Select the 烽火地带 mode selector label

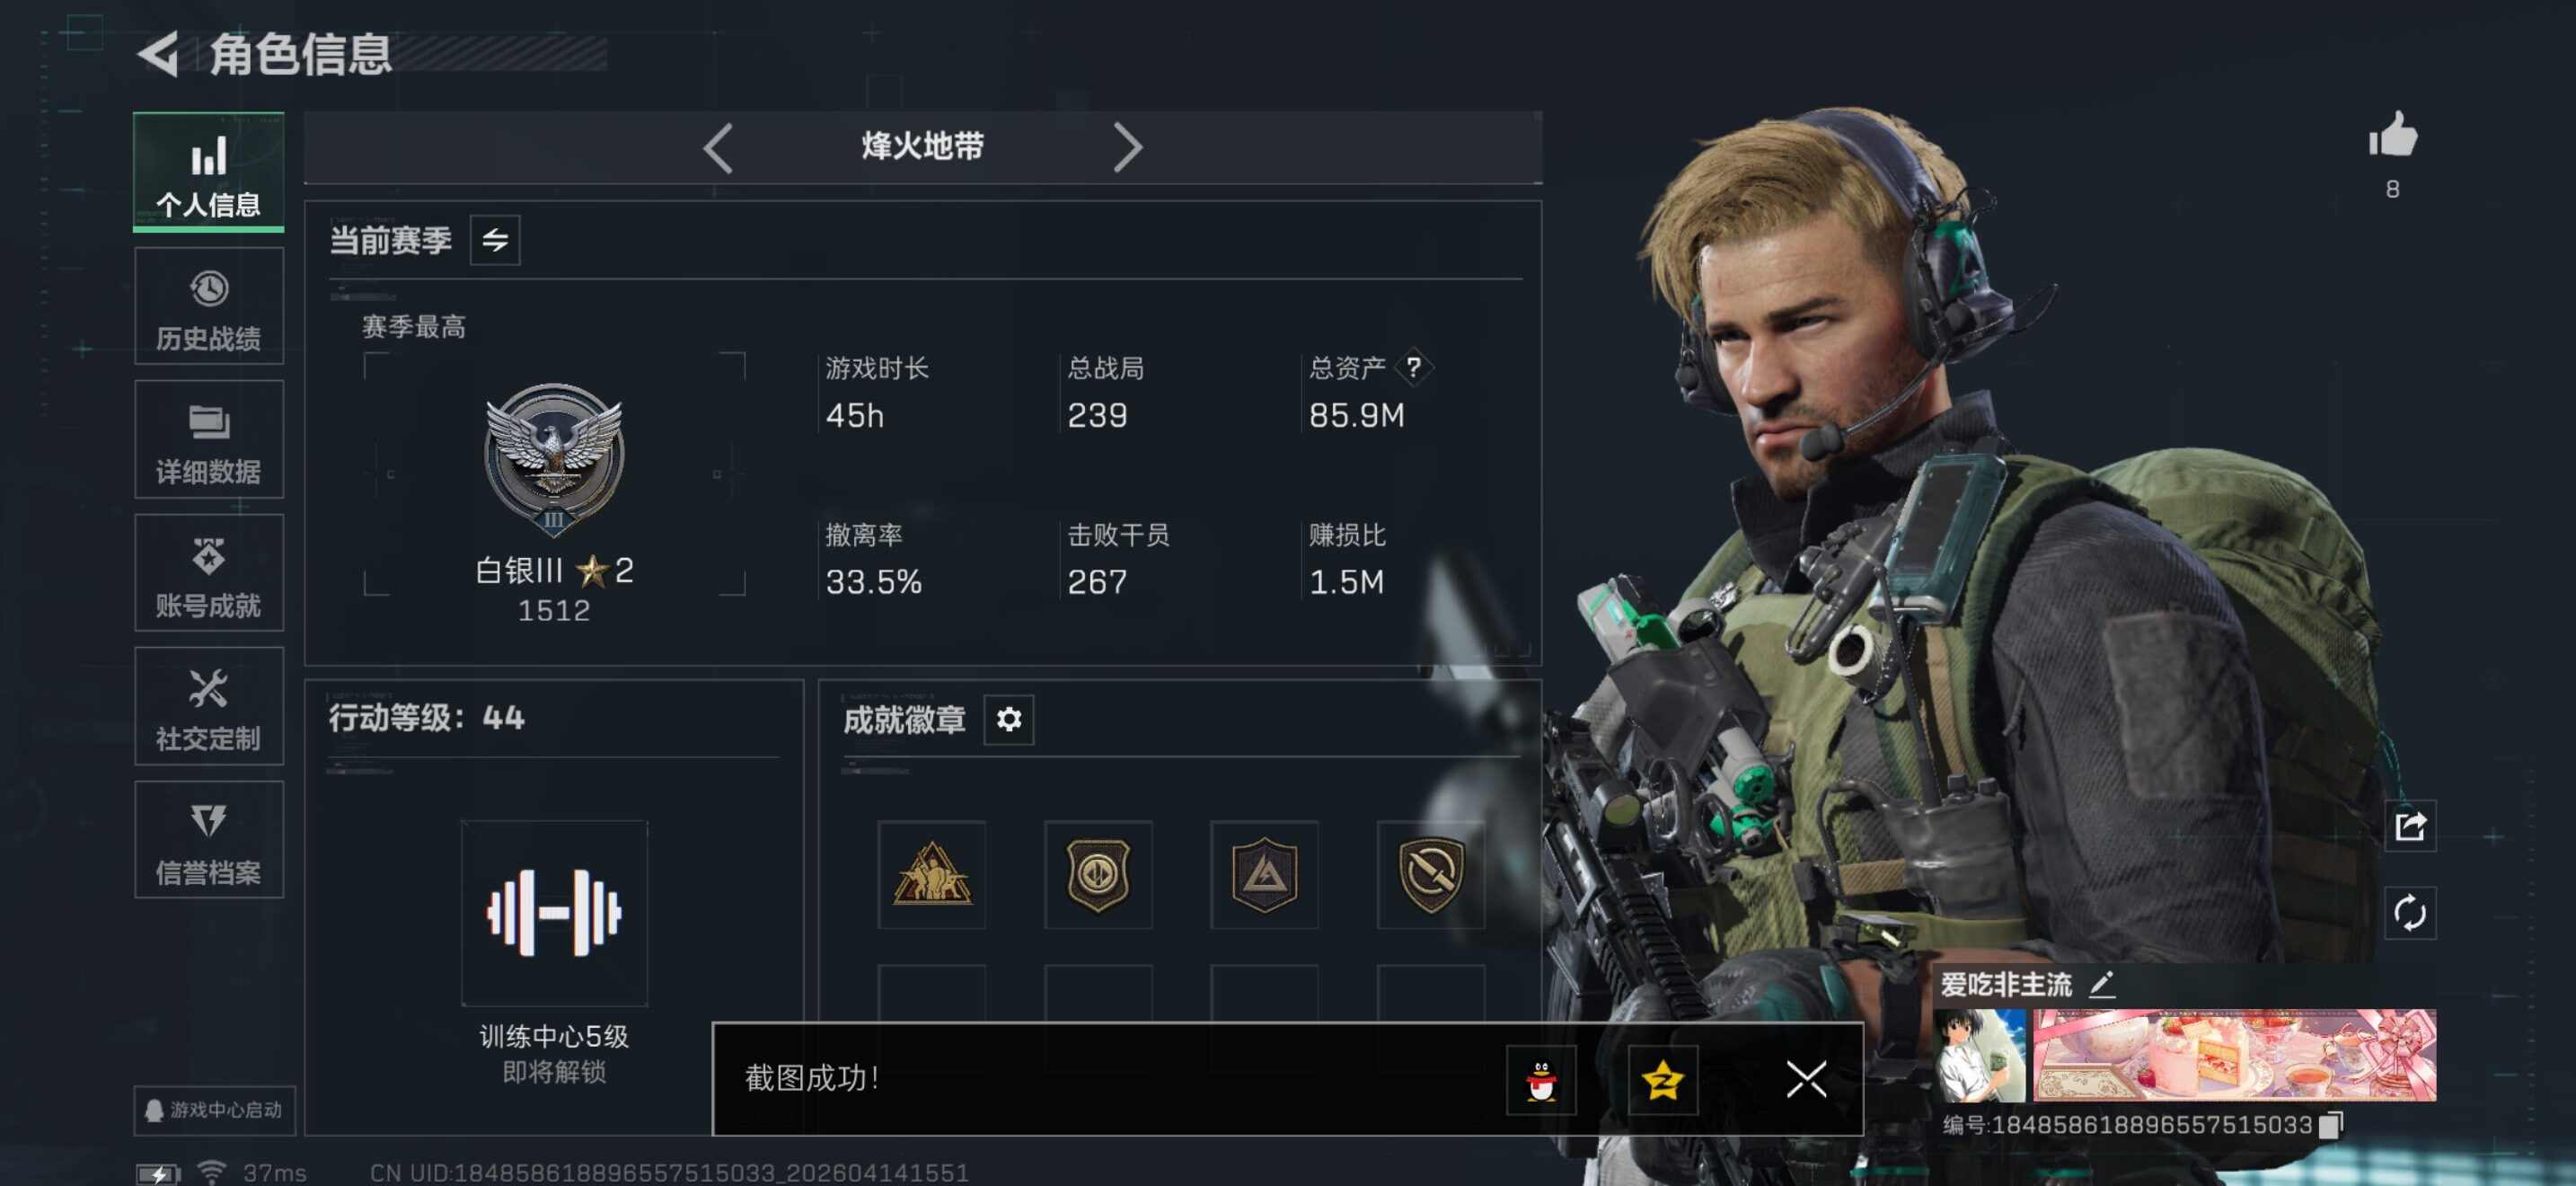(922, 147)
